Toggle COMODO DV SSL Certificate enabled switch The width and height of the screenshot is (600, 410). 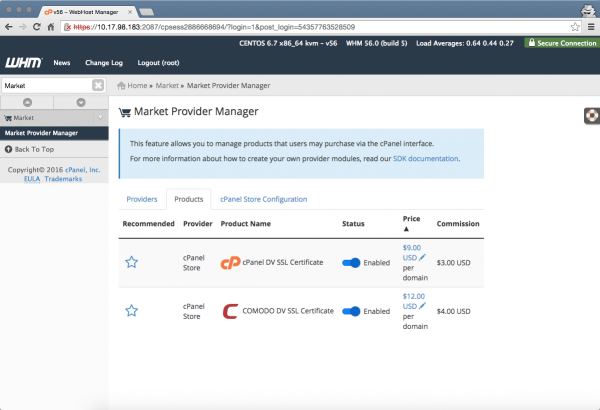[351, 311]
